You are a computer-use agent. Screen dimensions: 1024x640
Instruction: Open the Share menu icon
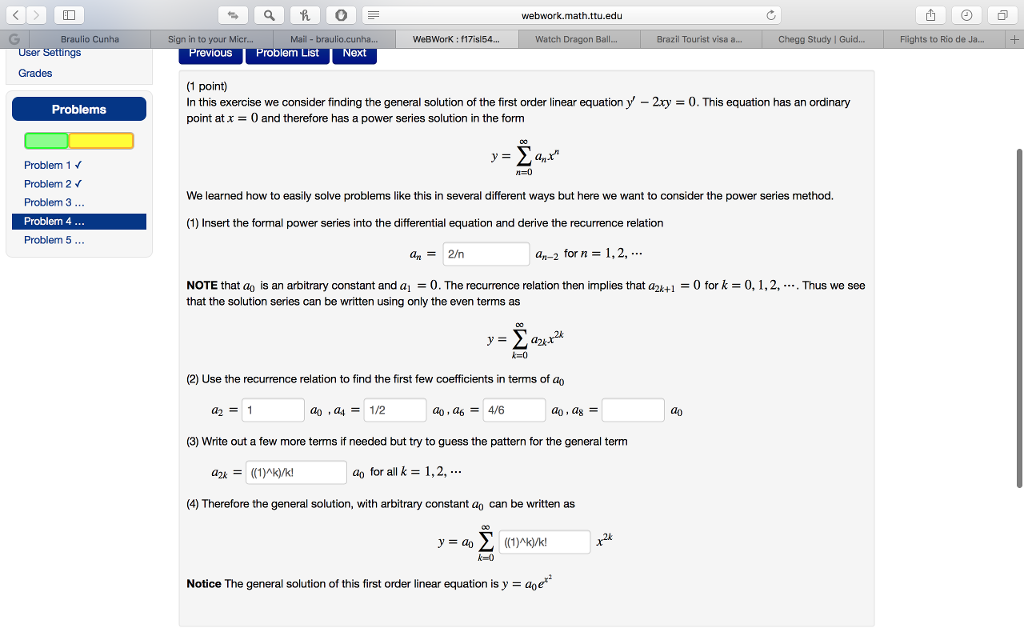[931, 15]
